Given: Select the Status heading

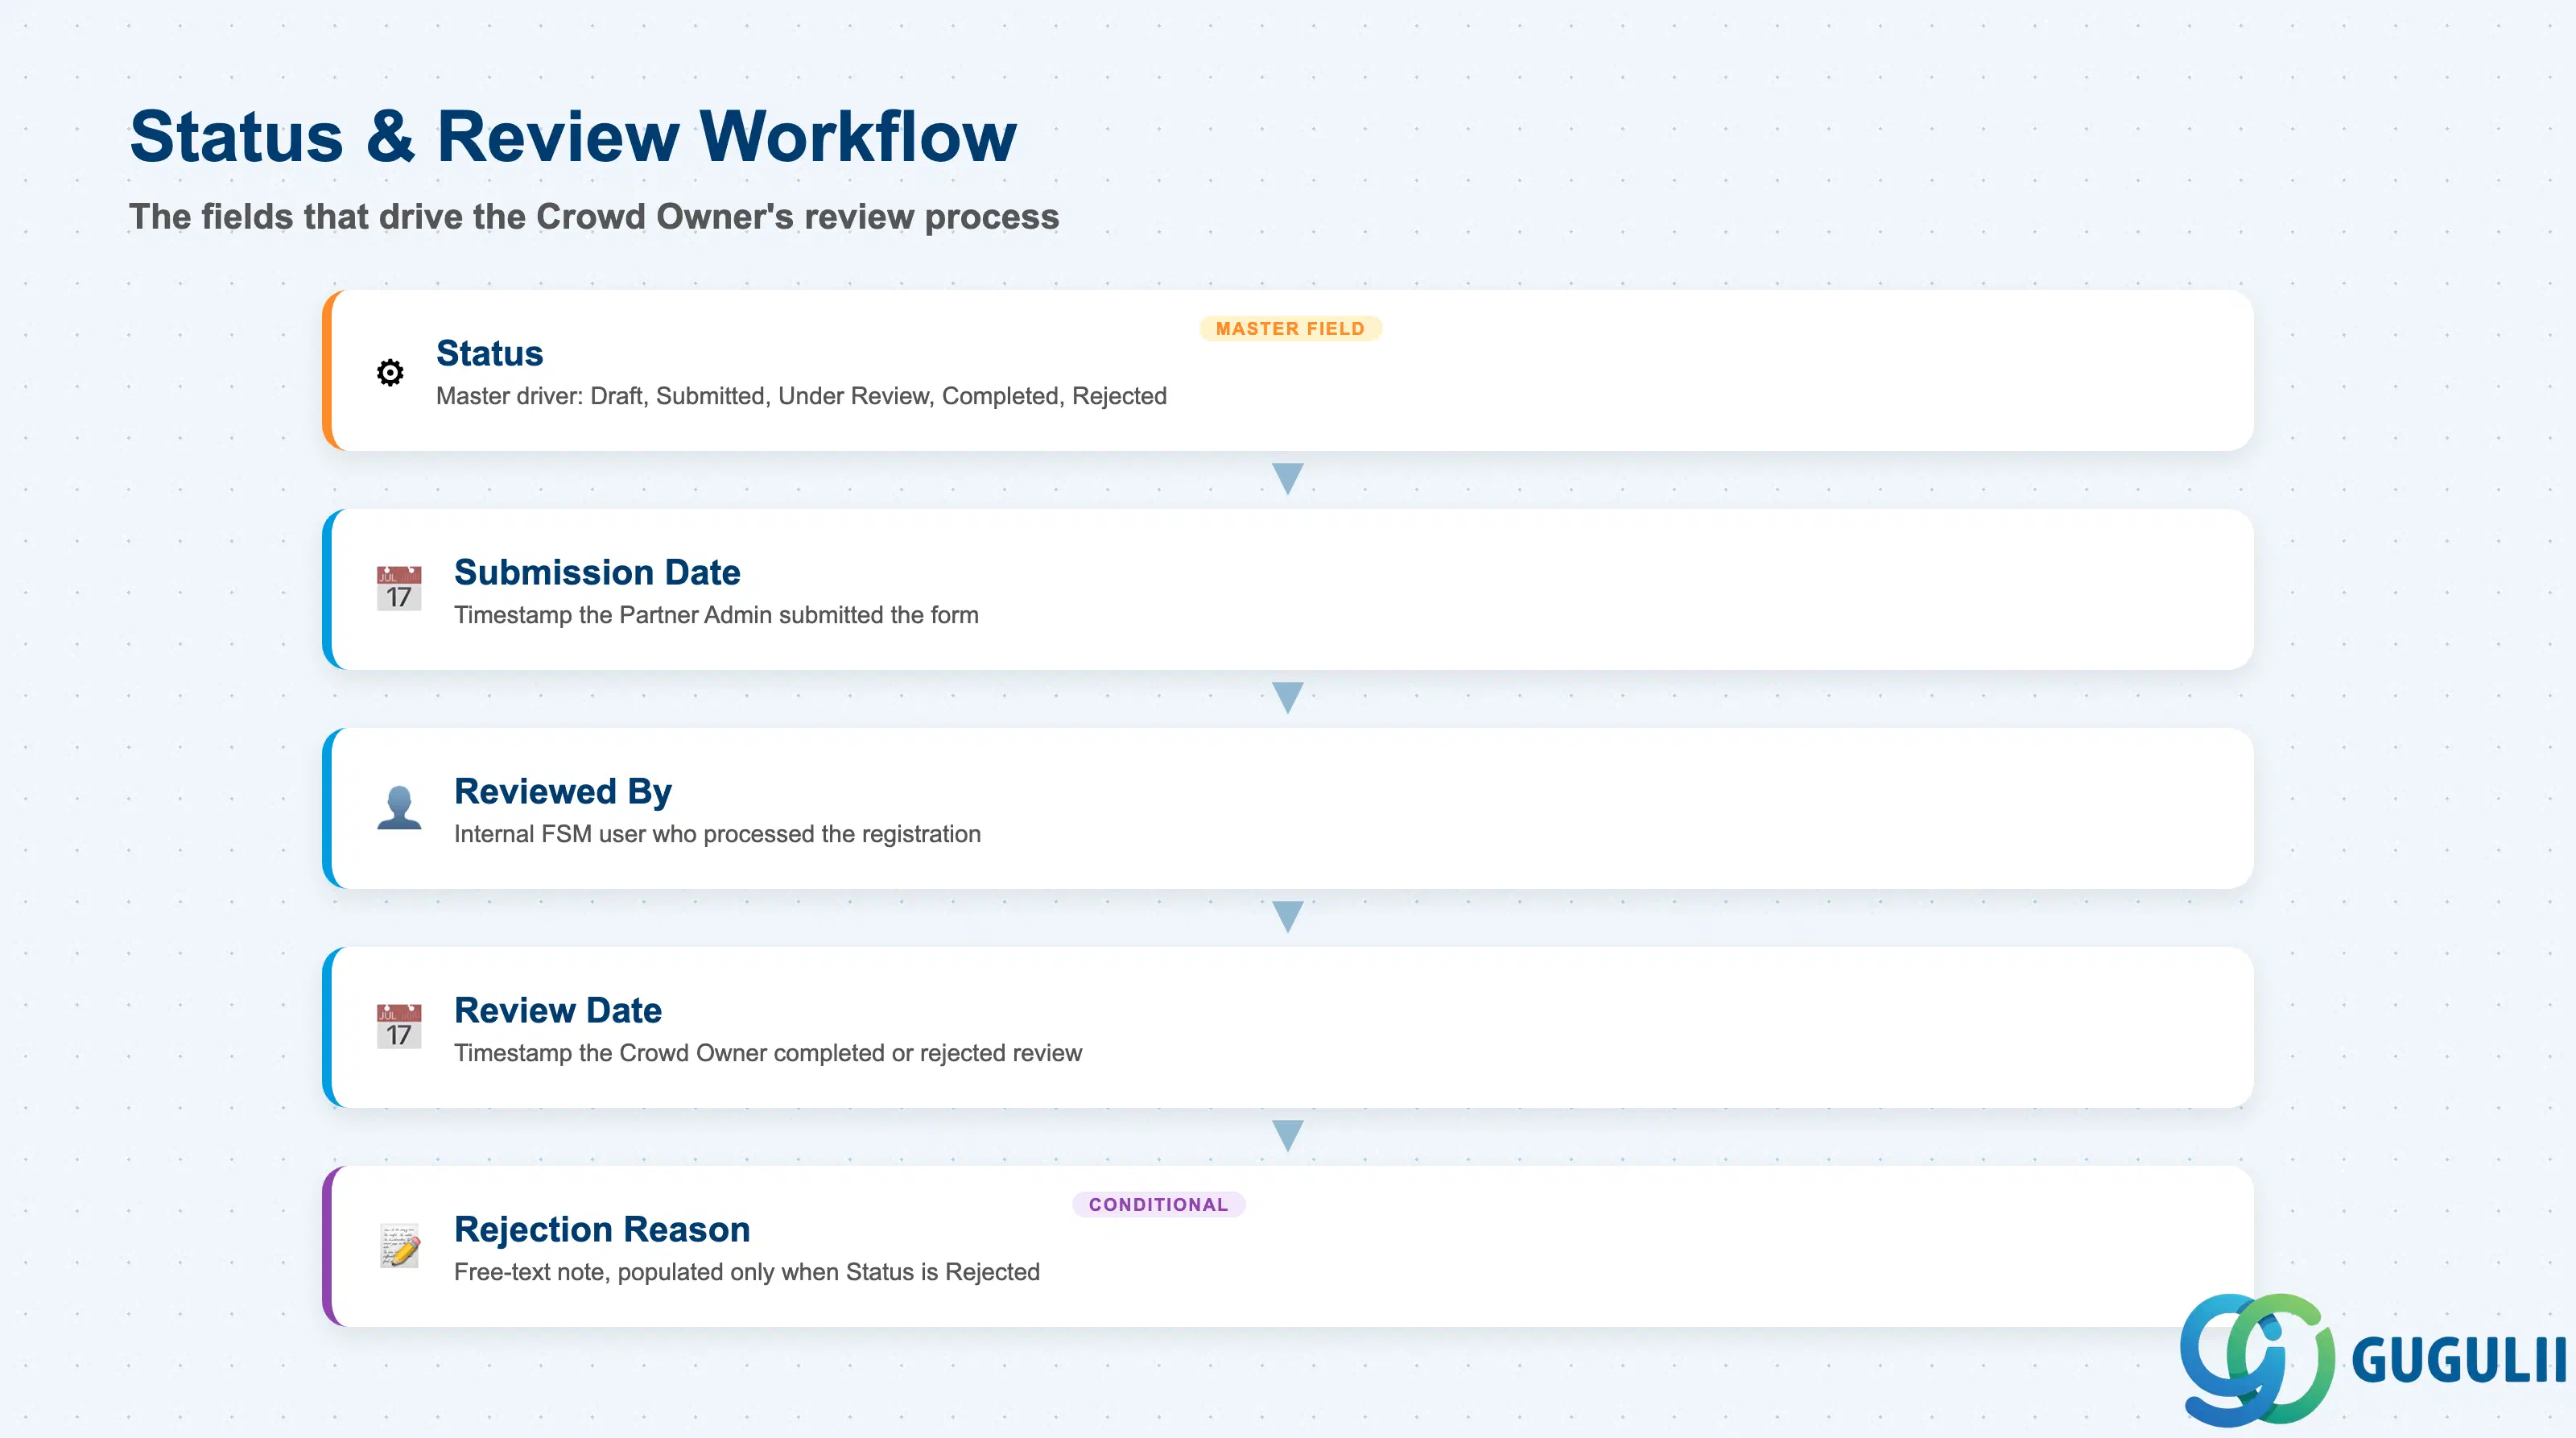Looking at the screenshot, I should pyautogui.click(x=489, y=353).
